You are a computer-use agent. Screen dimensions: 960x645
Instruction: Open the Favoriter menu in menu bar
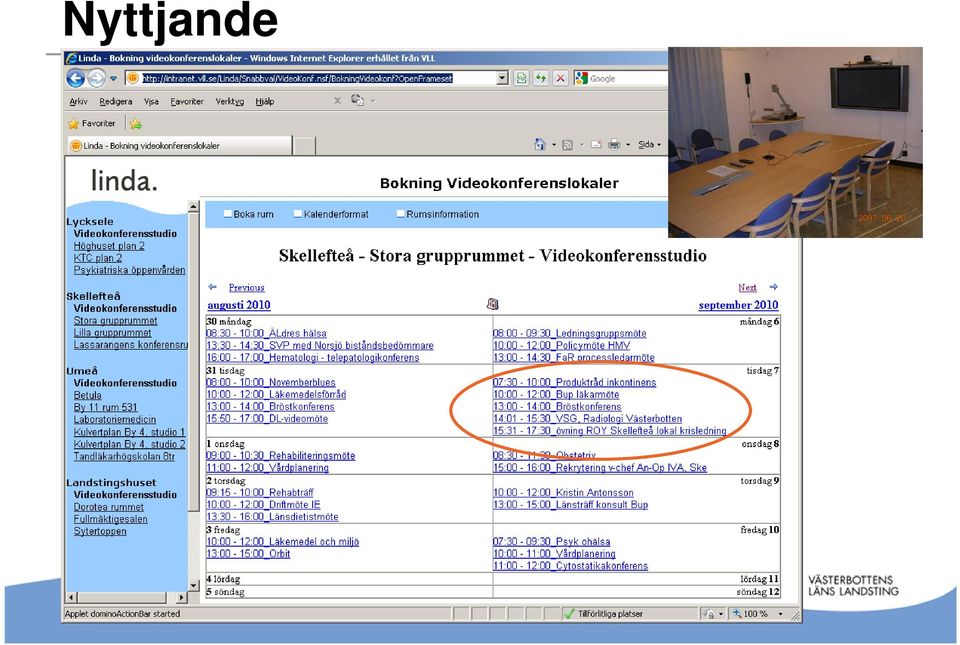187,102
